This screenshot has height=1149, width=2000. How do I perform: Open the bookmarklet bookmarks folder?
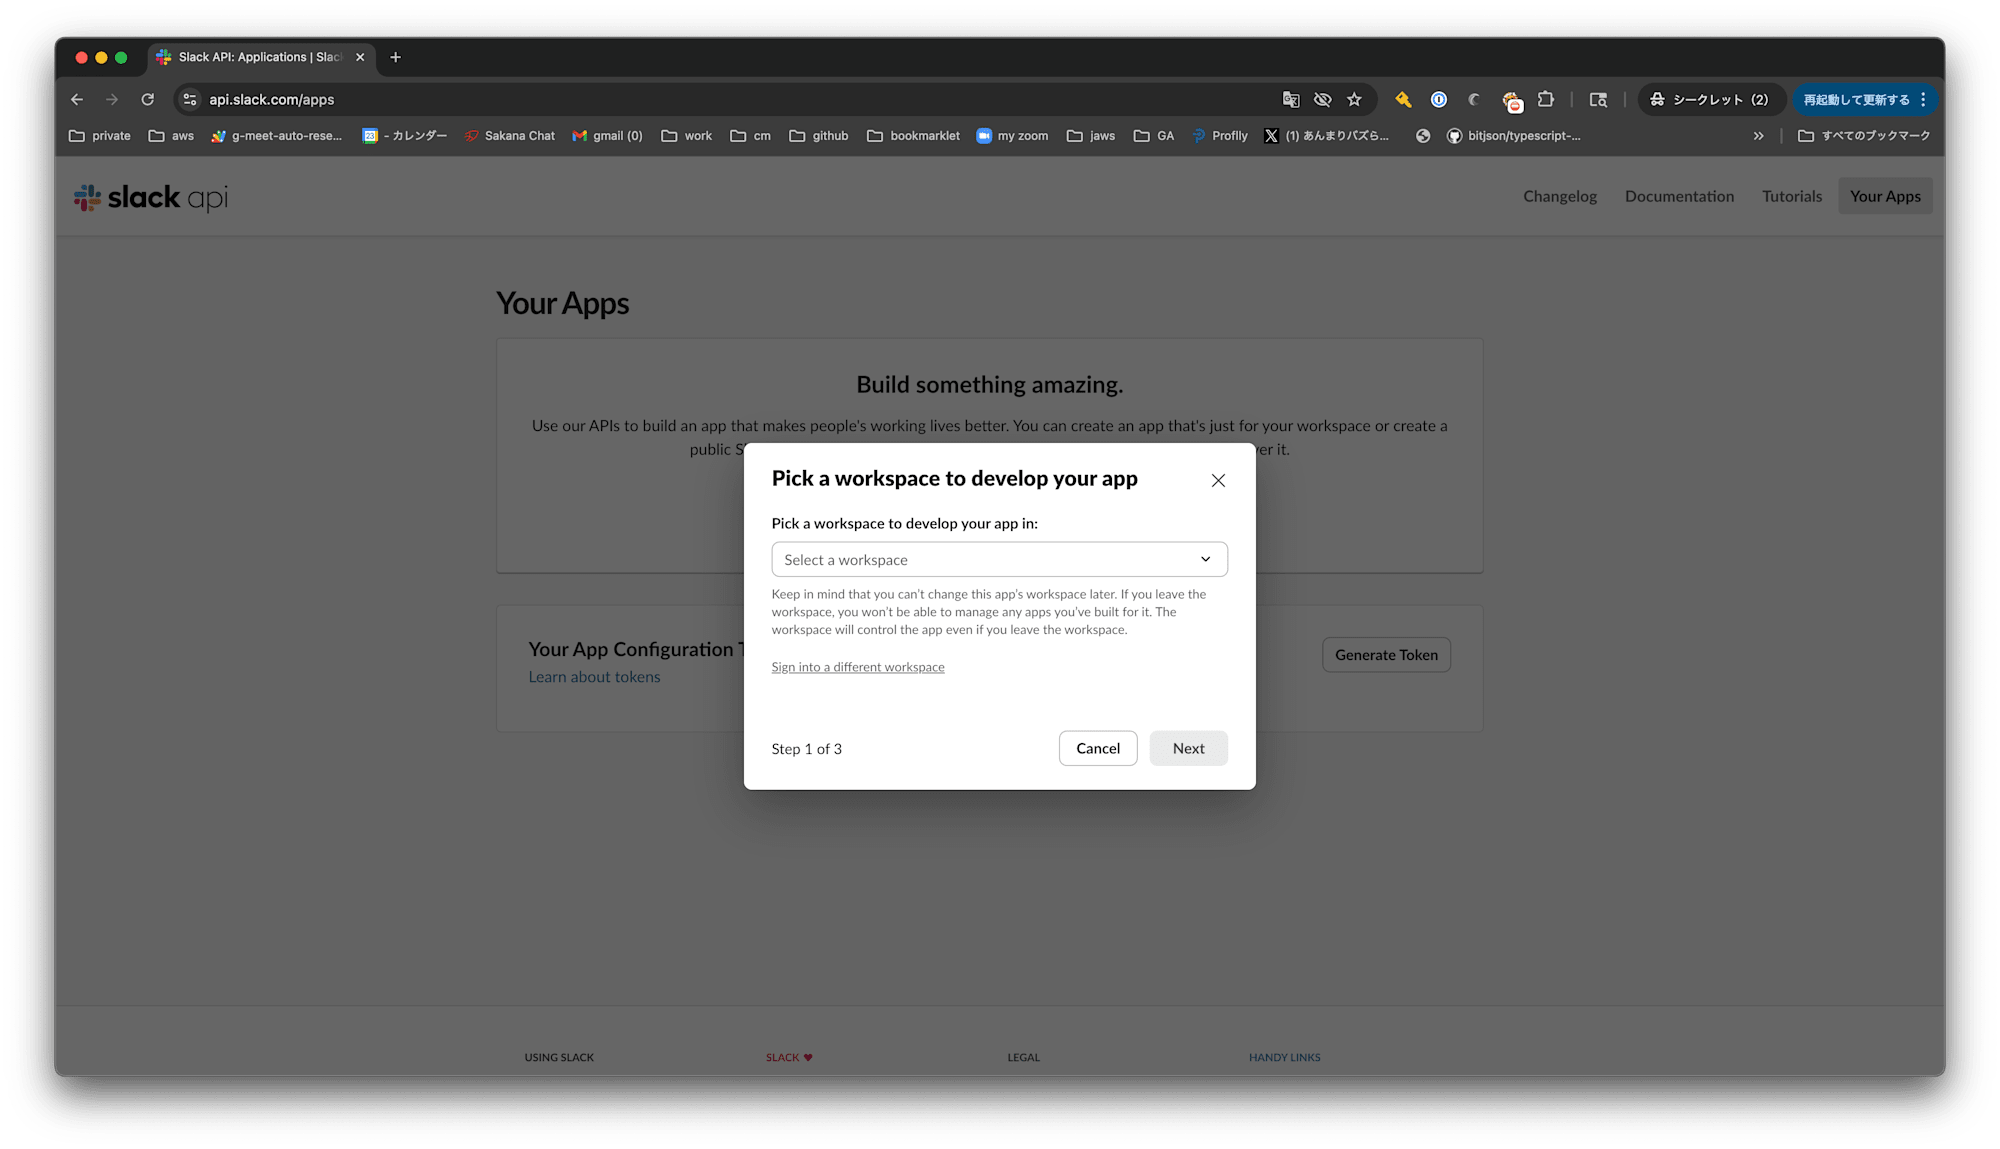tap(913, 135)
